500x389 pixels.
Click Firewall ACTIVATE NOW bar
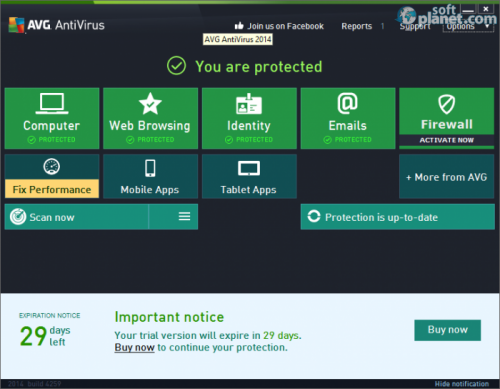(446, 140)
